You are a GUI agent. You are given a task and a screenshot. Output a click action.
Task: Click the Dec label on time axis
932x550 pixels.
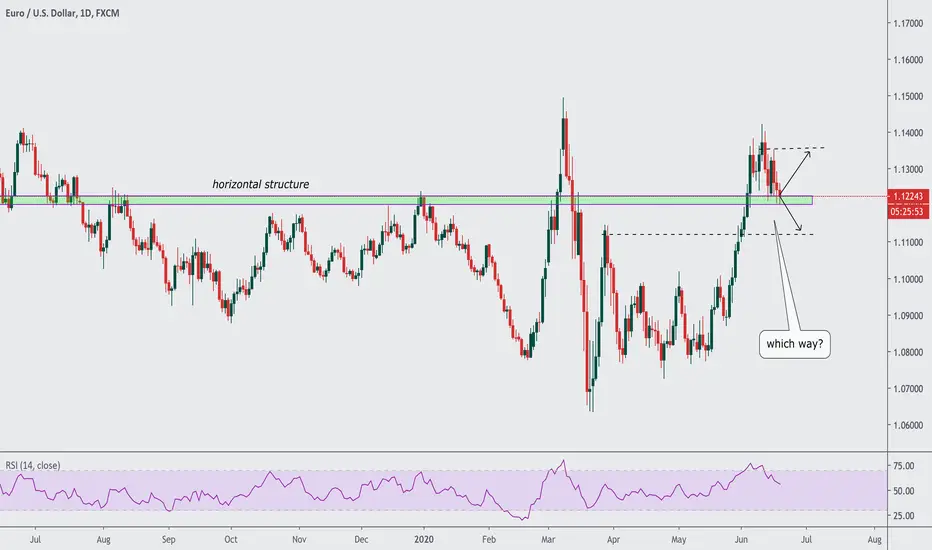[x=361, y=540]
